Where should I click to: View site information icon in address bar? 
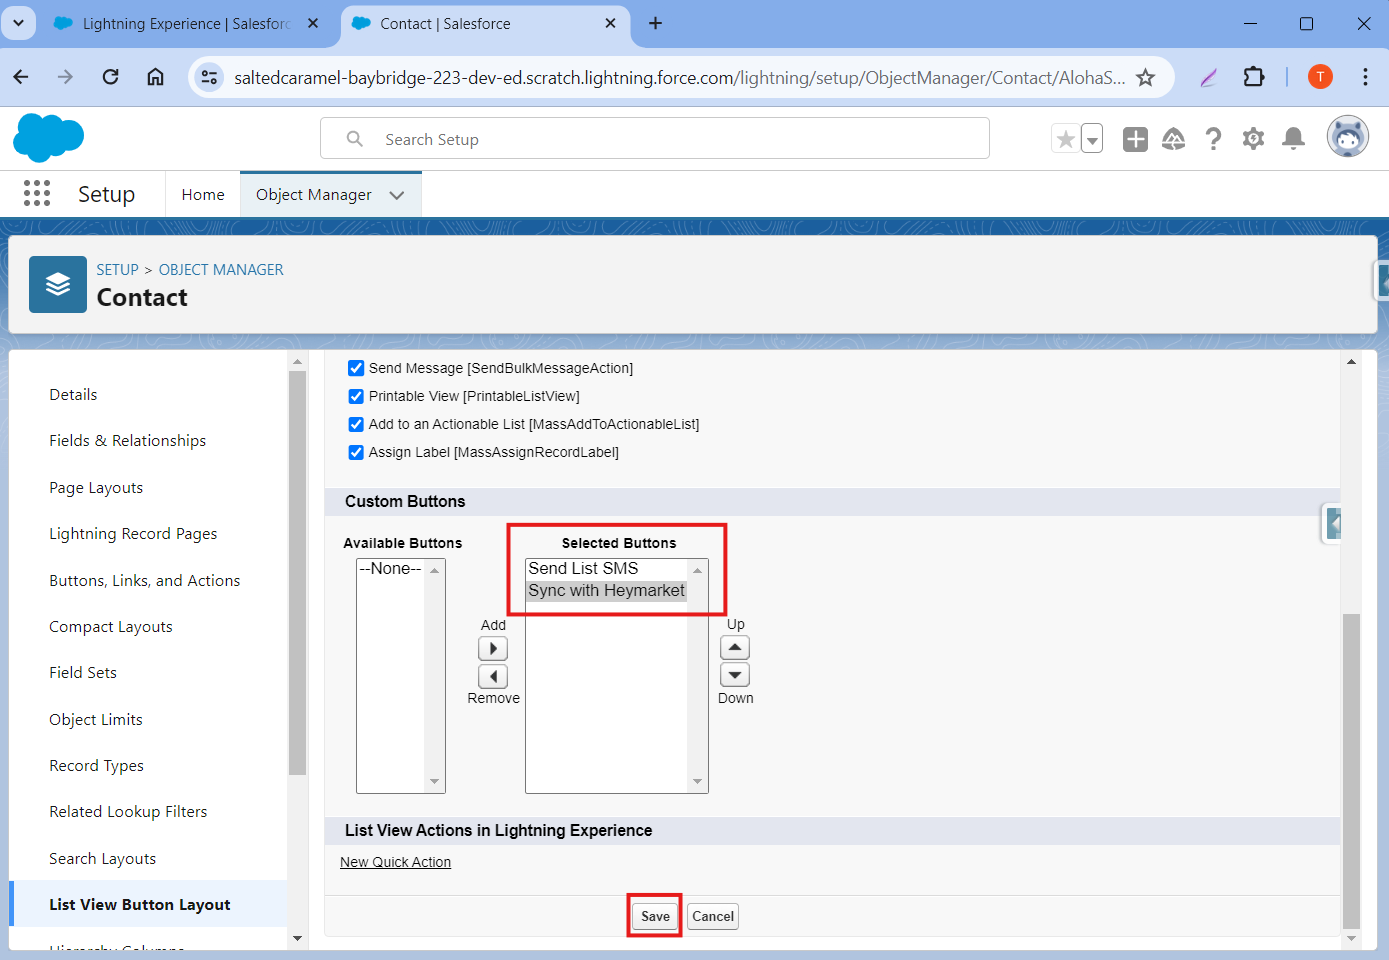[209, 77]
